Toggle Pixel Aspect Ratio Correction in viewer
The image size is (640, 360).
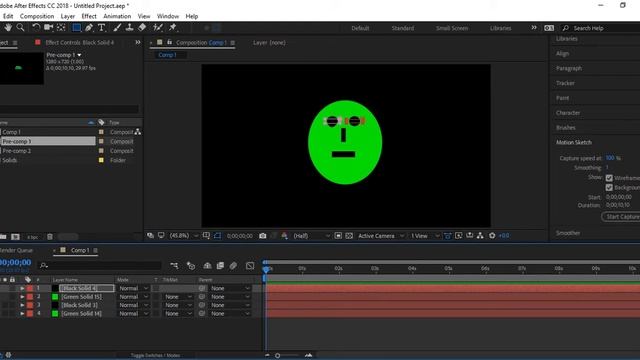447,236
